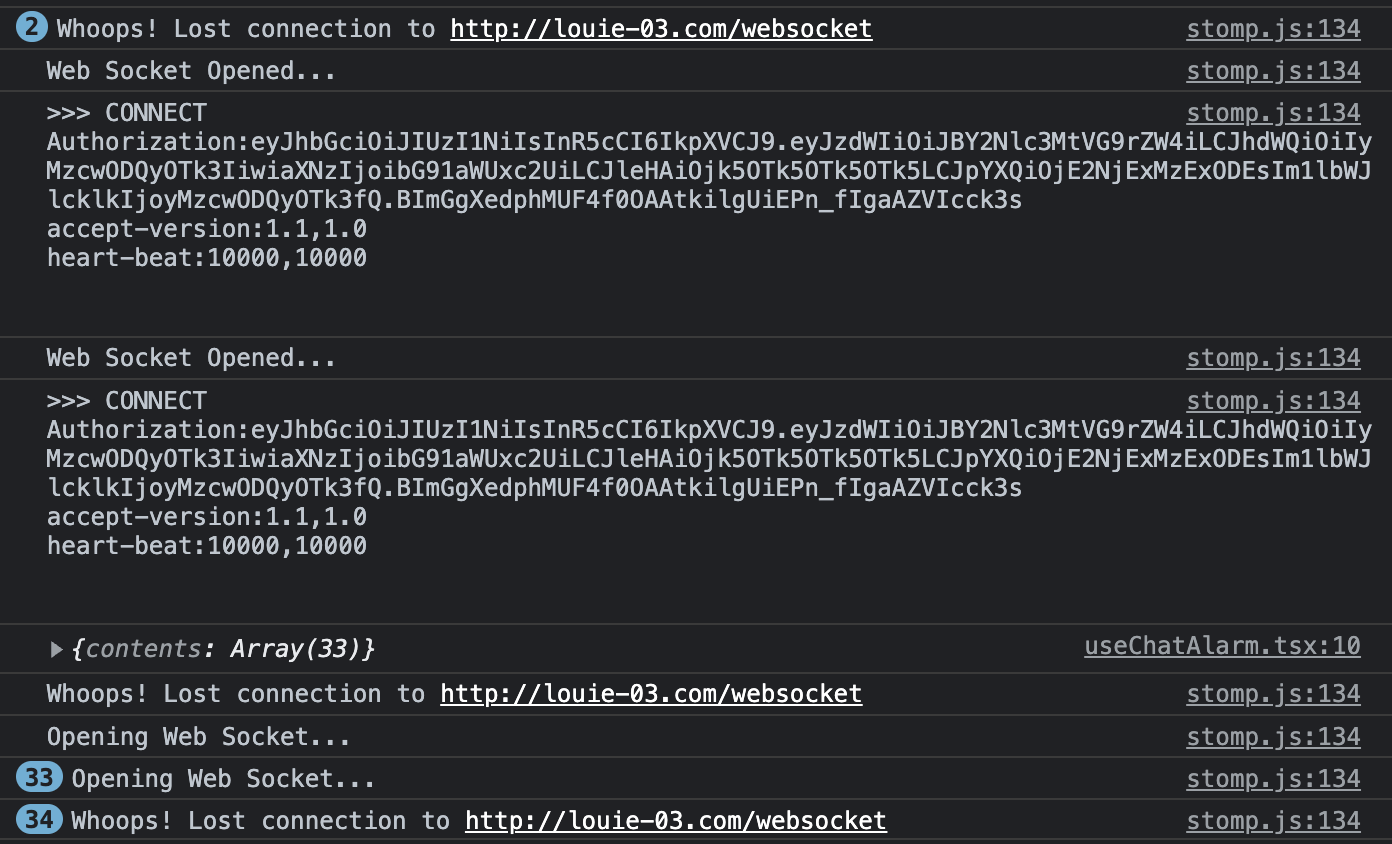Click the repeat count badge showing 34

[x=39, y=821]
